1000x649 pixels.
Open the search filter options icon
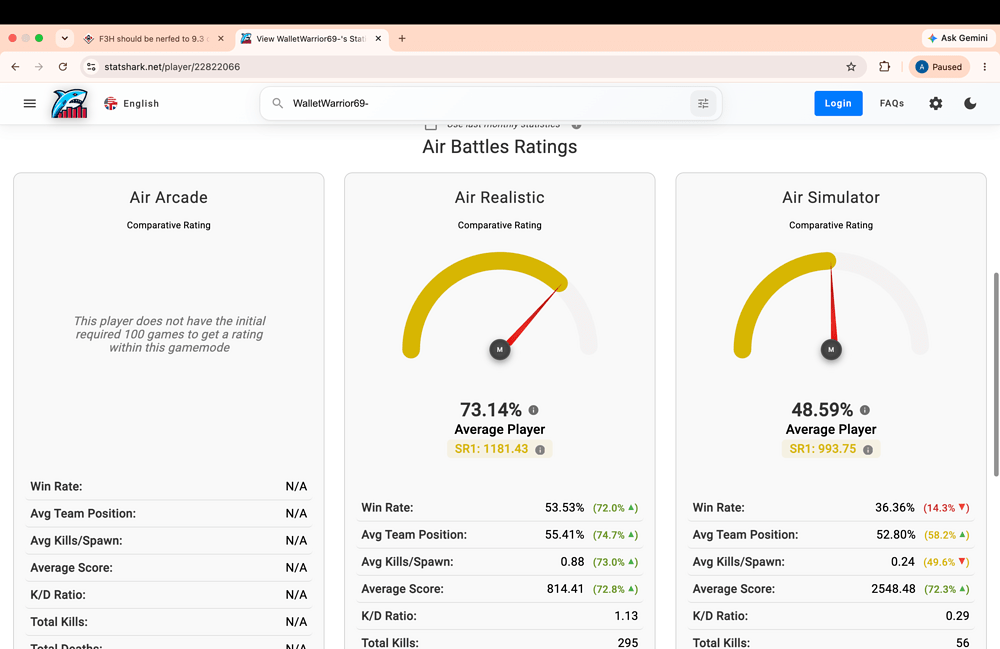click(703, 103)
